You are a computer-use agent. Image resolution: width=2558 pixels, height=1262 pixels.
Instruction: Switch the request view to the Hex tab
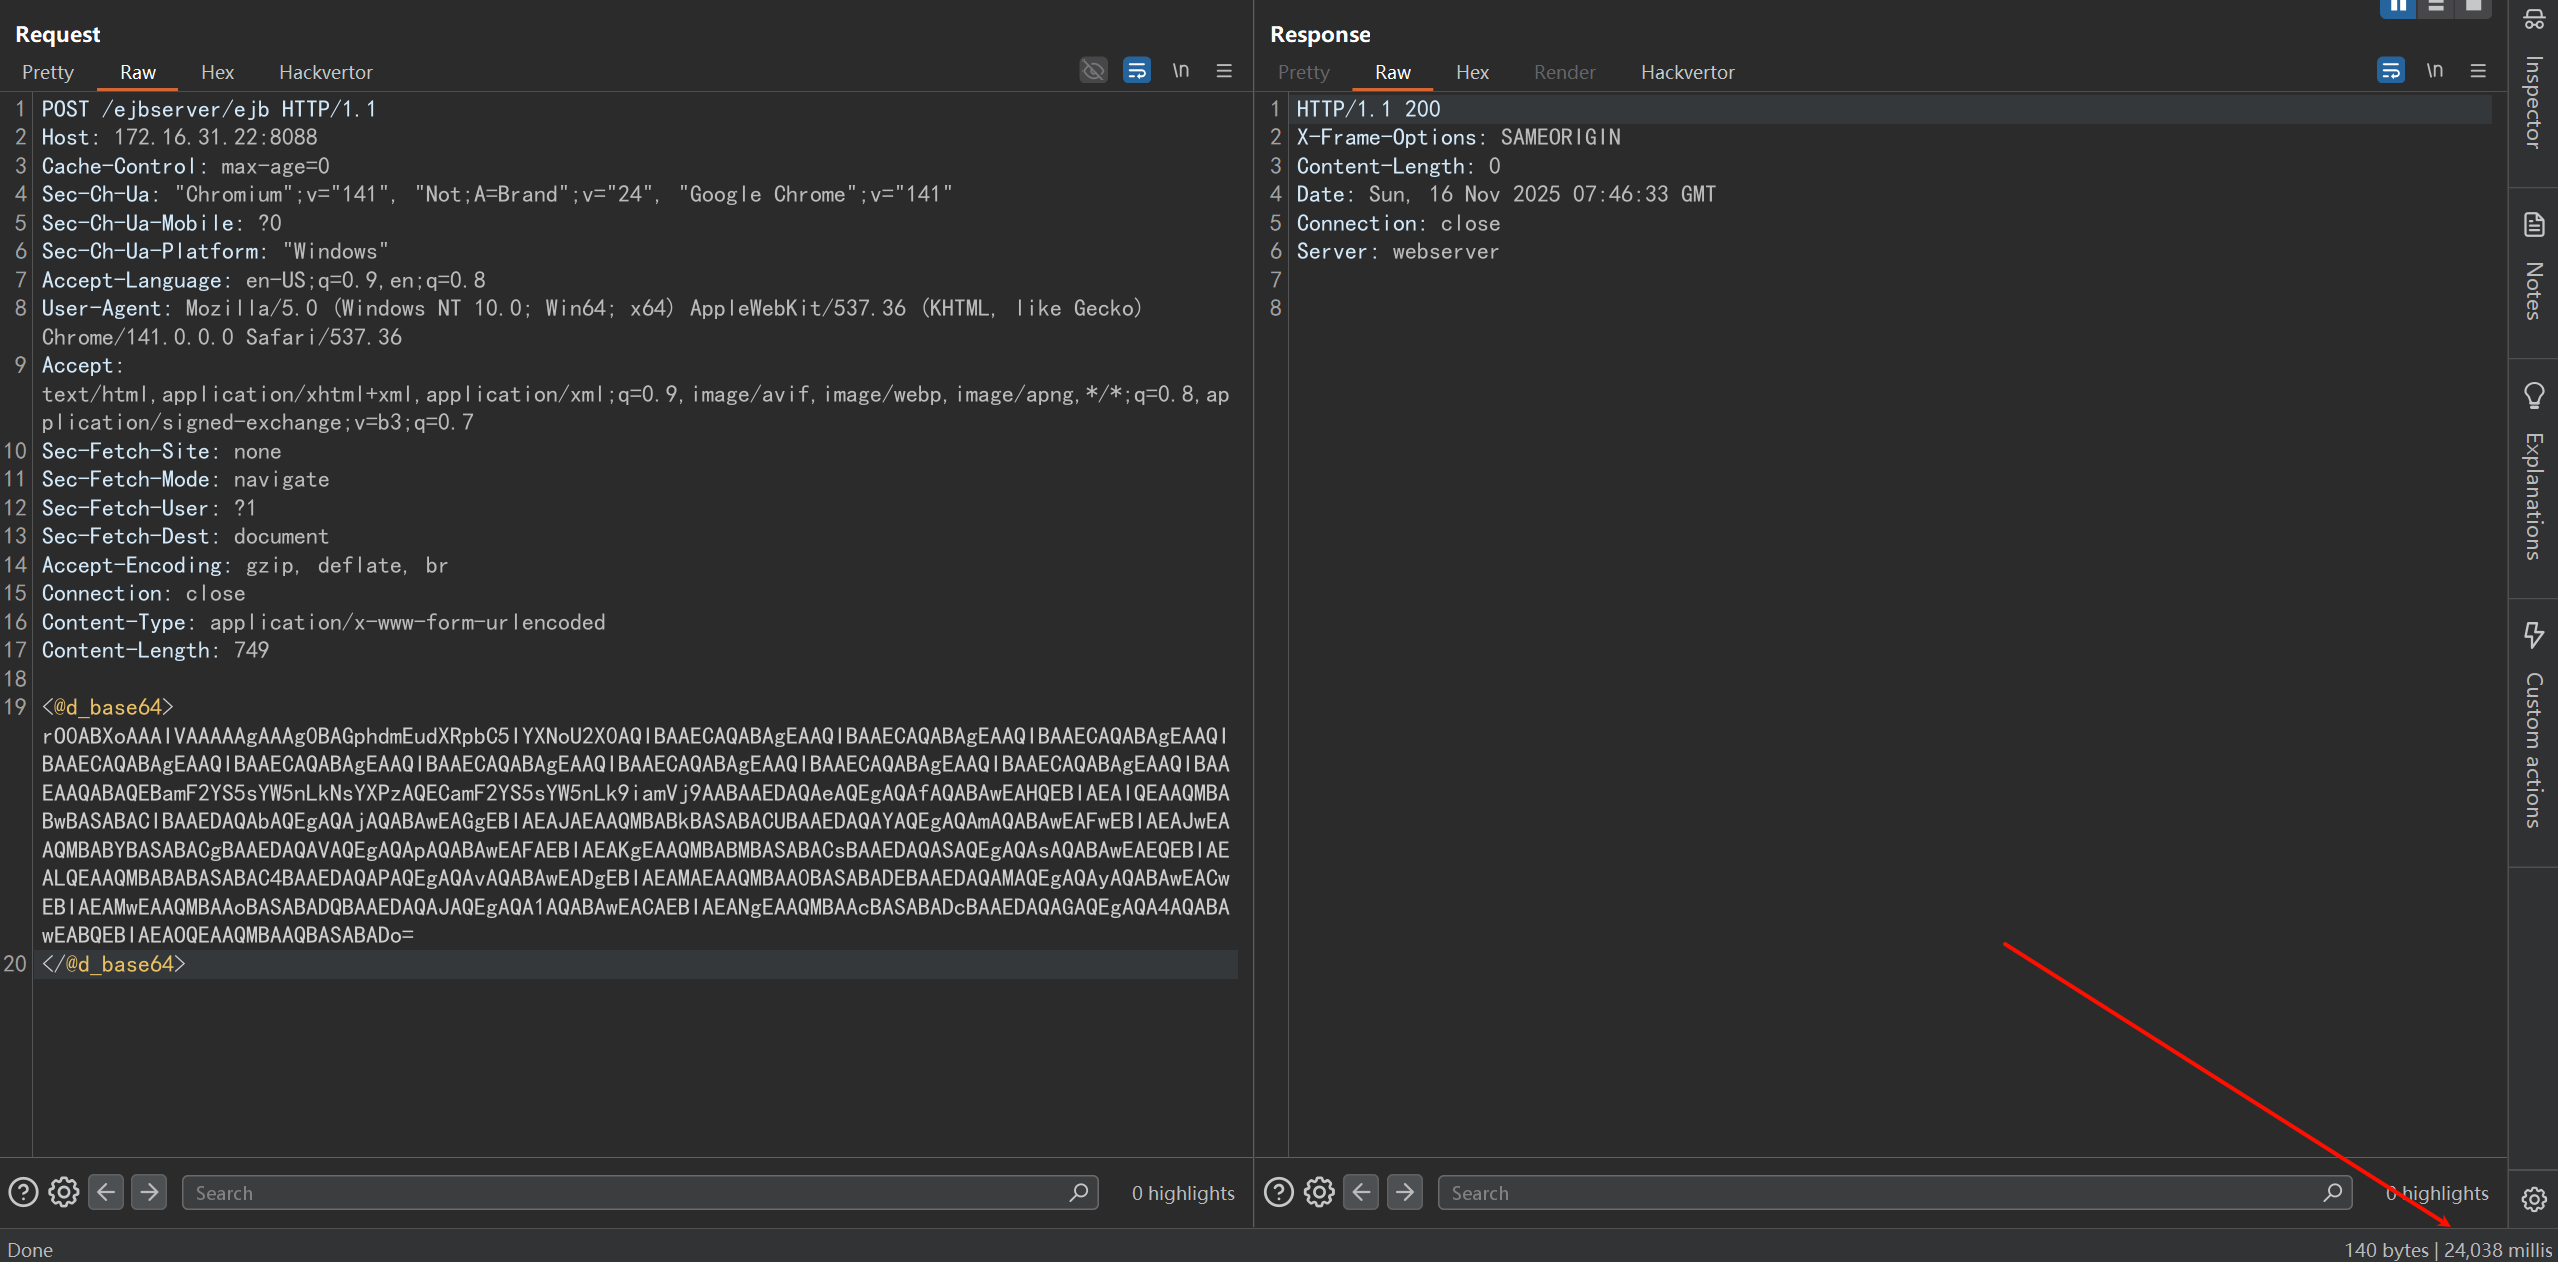click(217, 72)
